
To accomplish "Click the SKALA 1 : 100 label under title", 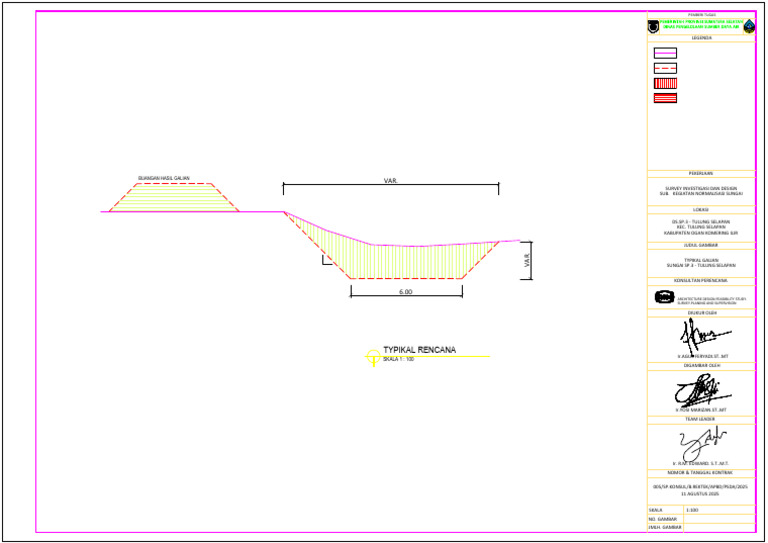I will click(398, 359).
